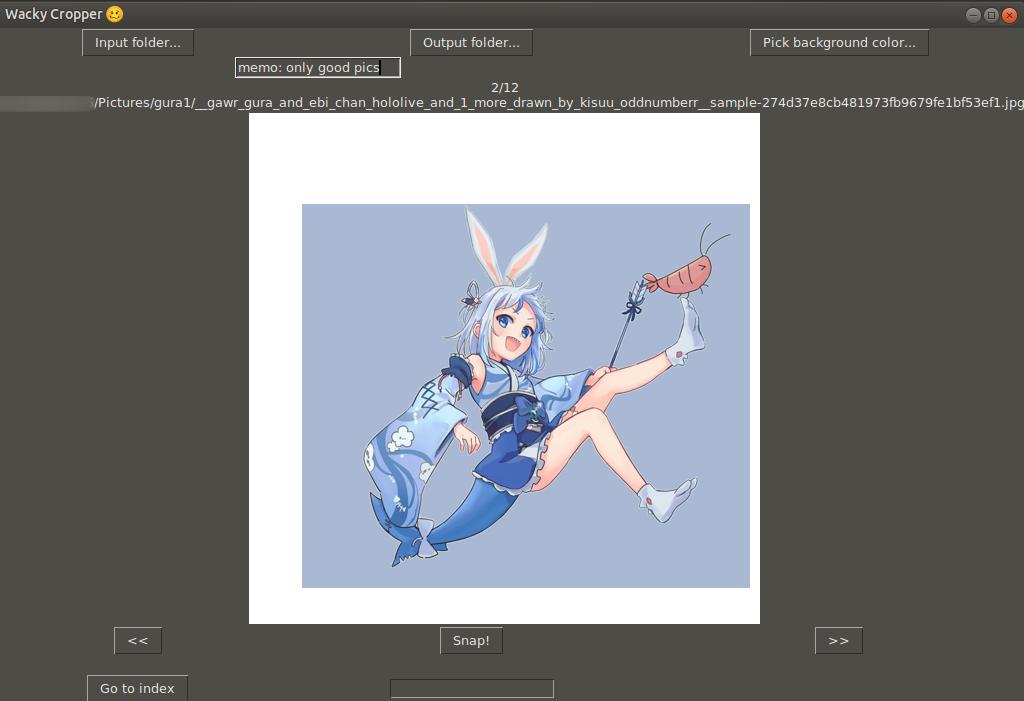Close the Wacky Cropper window
Viewport: 1024px width, 701px height.
click(1009, 15)
